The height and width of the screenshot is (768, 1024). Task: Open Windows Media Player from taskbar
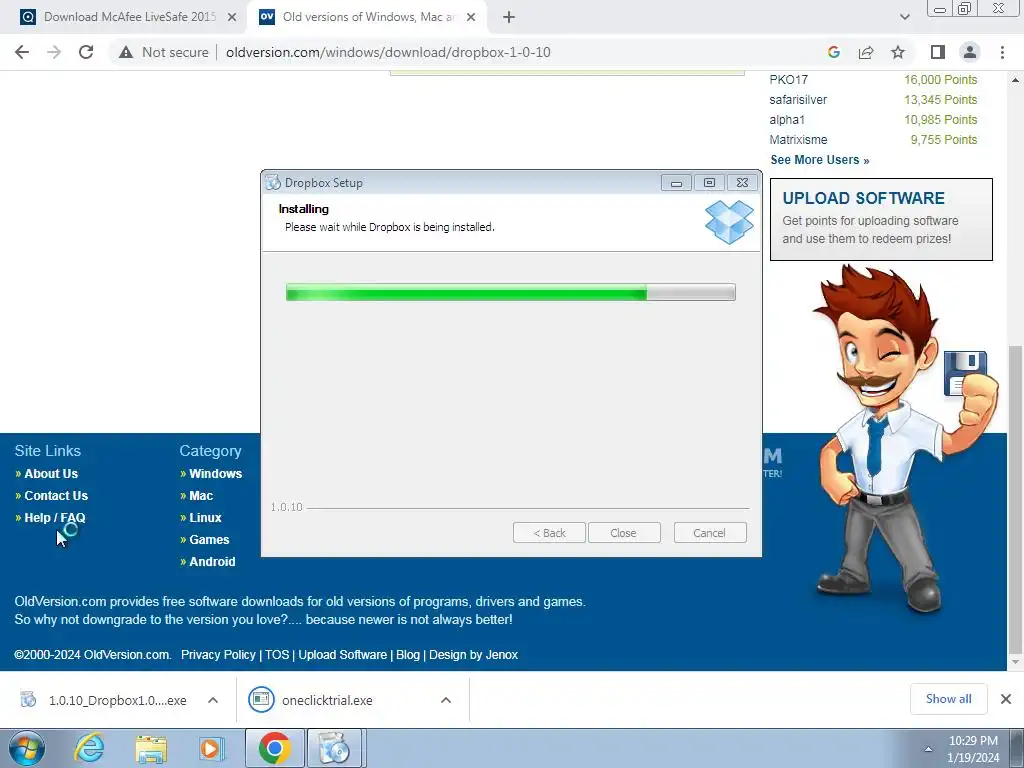coord(210,749)
